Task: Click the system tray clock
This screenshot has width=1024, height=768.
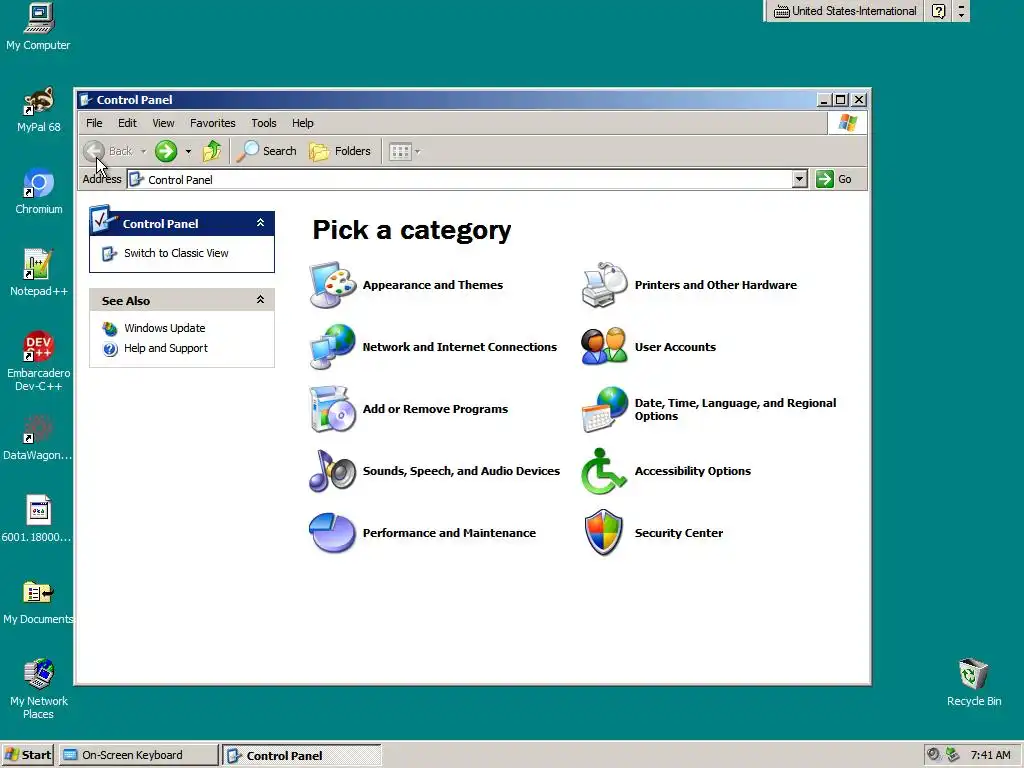Action: [990, 756]
